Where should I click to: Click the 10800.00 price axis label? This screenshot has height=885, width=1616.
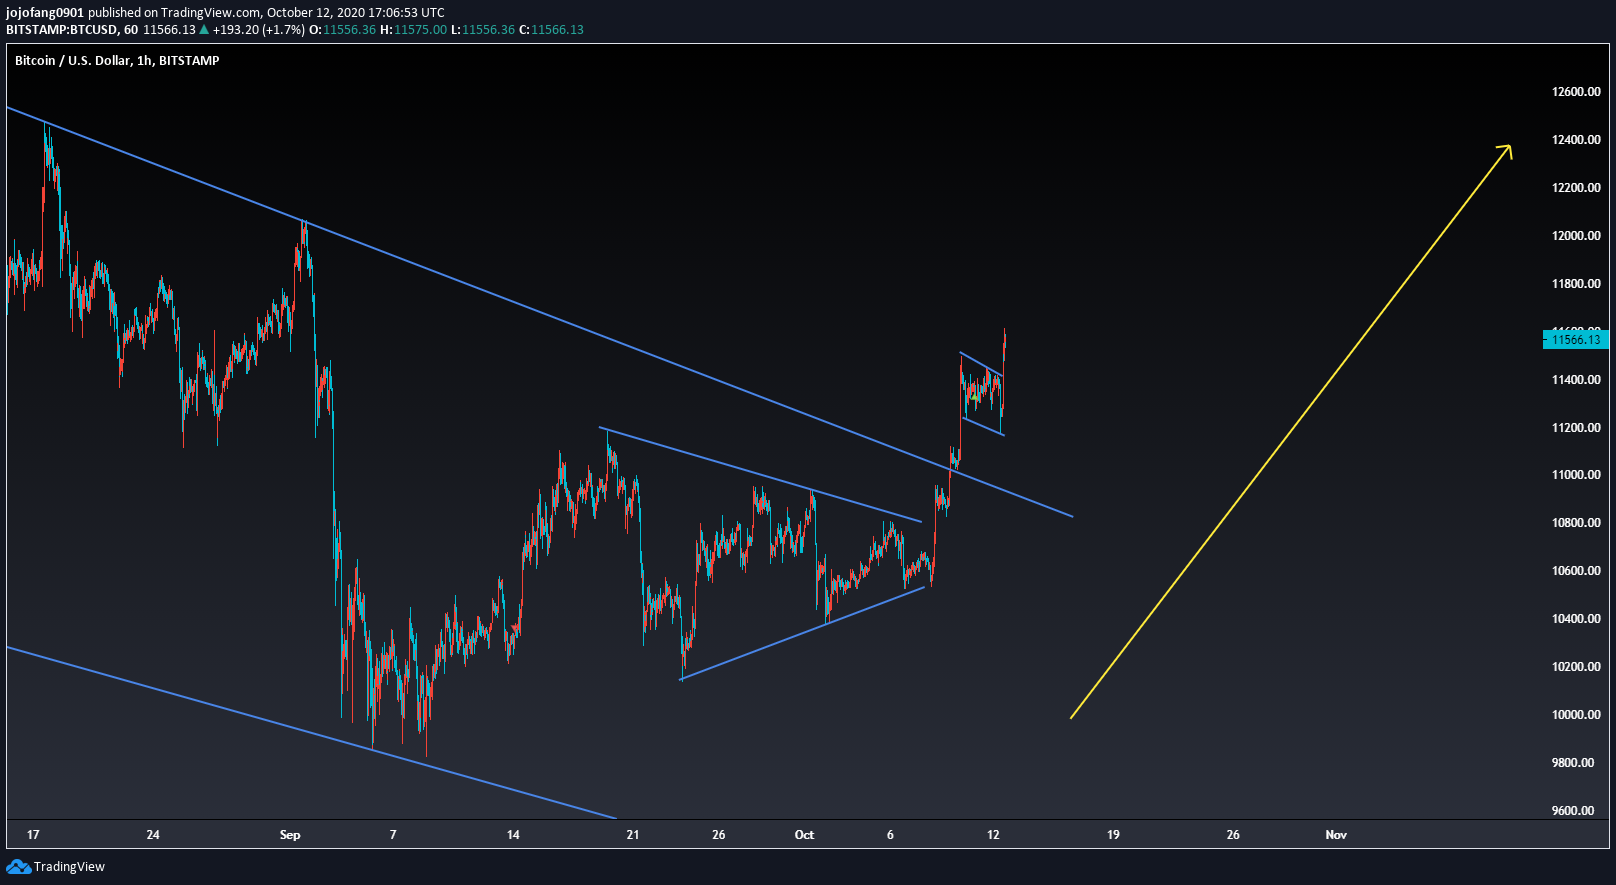(1576, 523)
